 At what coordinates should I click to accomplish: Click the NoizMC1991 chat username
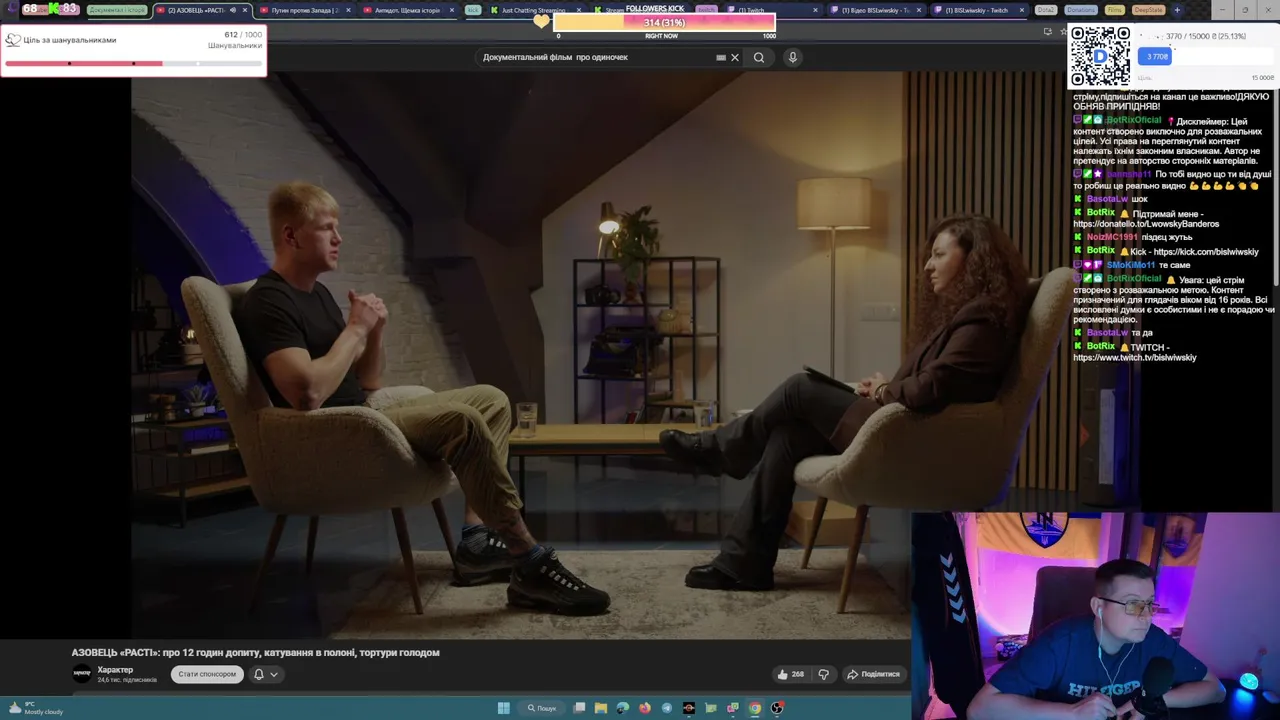click(1112, 238)
